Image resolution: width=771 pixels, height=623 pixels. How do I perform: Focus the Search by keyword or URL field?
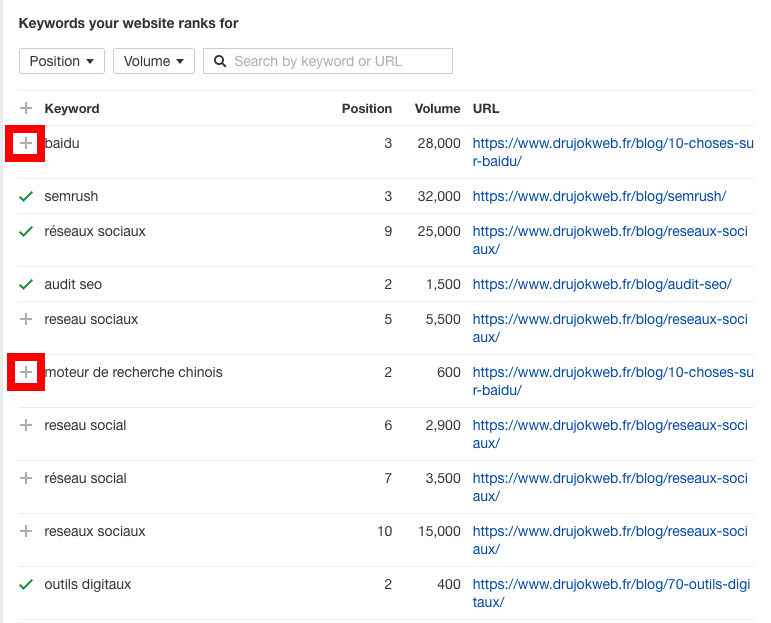pyautogui.click(x=328, y=61)
